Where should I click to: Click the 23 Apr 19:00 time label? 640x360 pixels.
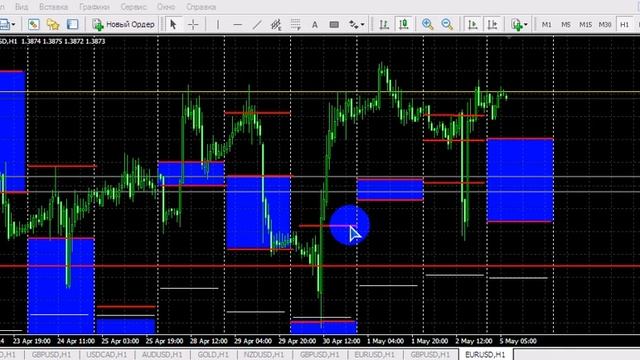click(x=32, y=341)
